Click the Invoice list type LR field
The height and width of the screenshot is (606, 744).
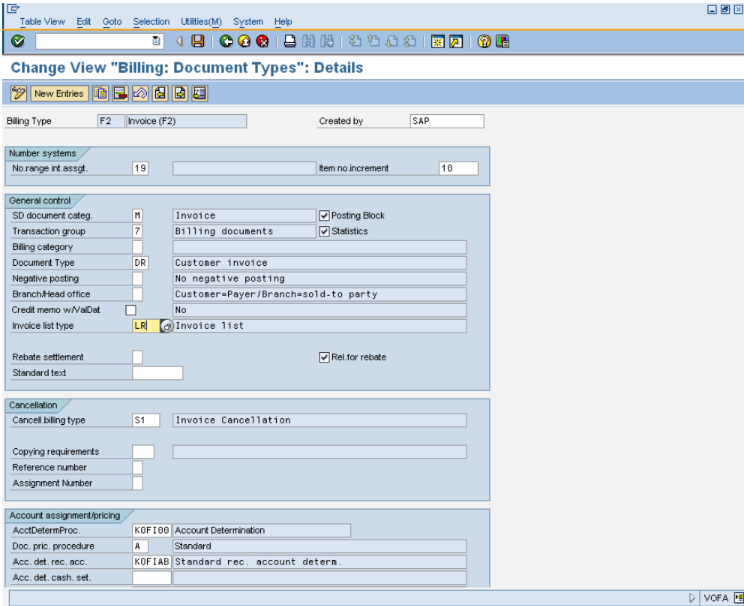[x=146, y=326]
